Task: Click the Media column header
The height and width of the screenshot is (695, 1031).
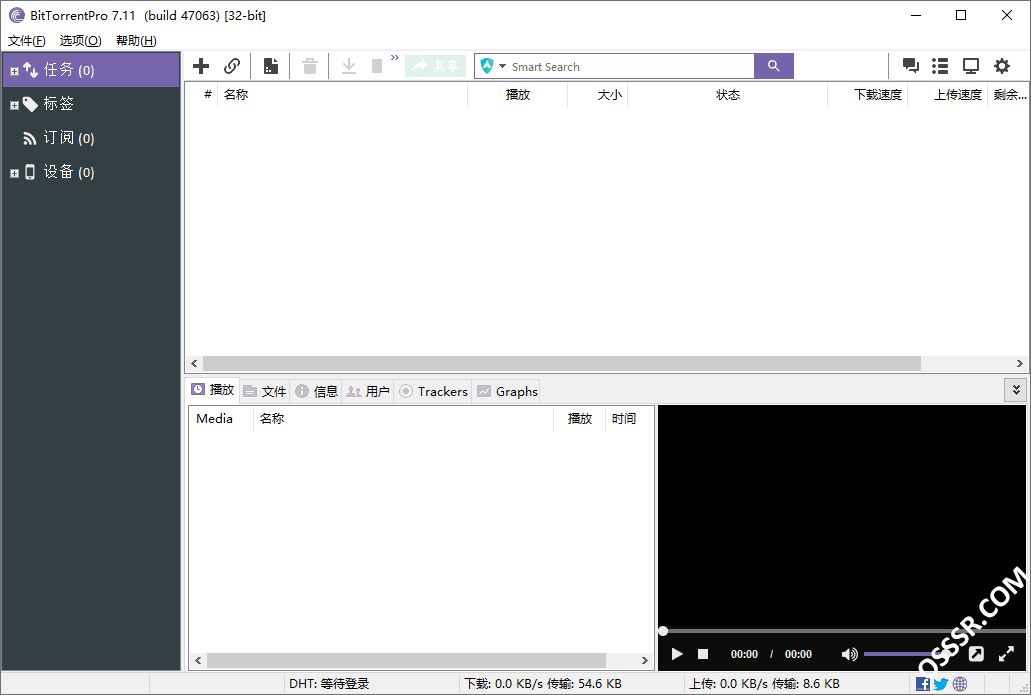Action: tap(220, 419)
